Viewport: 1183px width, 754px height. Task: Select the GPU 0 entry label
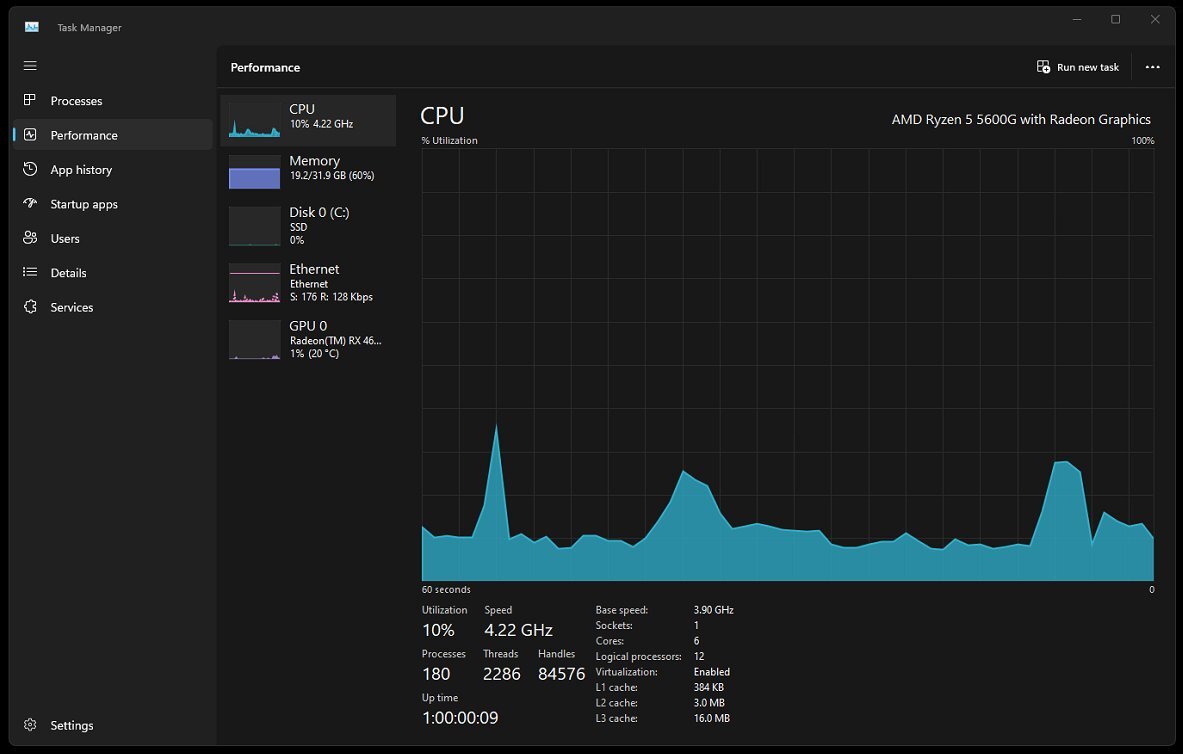308,326
